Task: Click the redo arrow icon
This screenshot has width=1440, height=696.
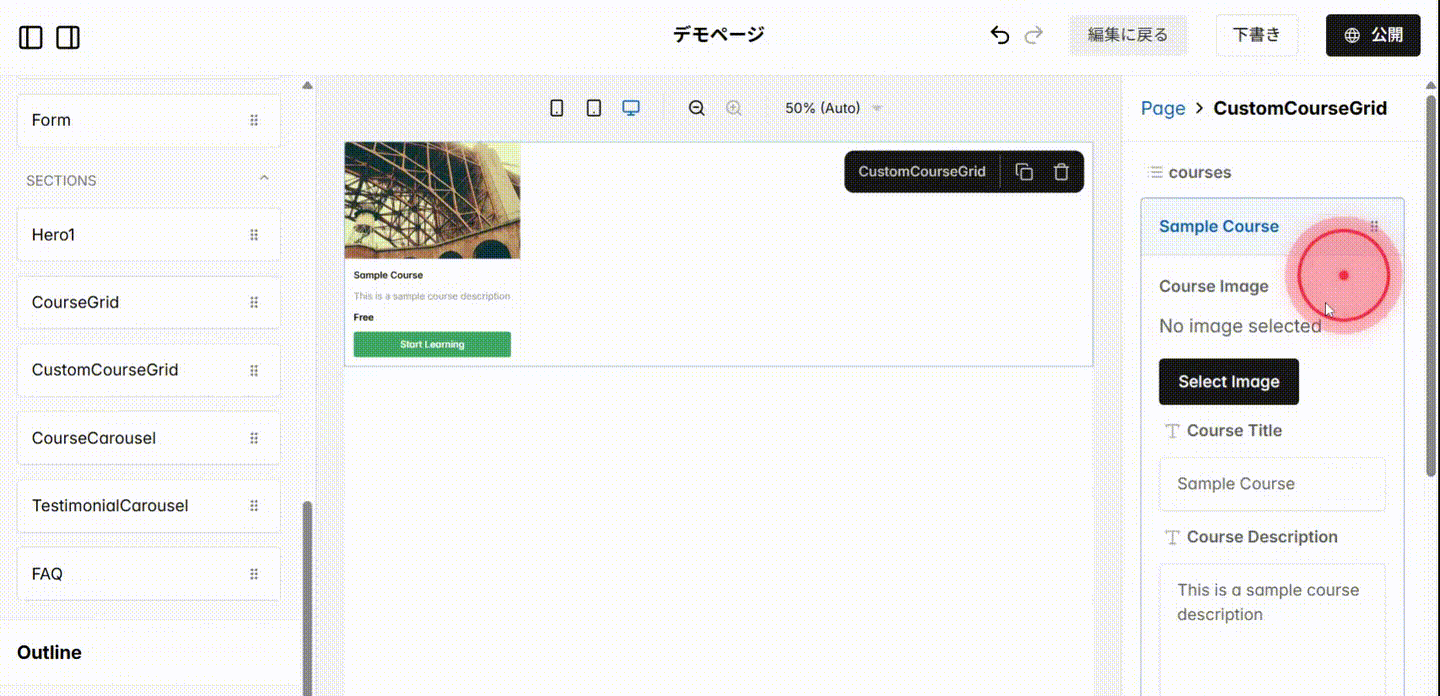Action: pyautogui.click(x=1033, y=34)
